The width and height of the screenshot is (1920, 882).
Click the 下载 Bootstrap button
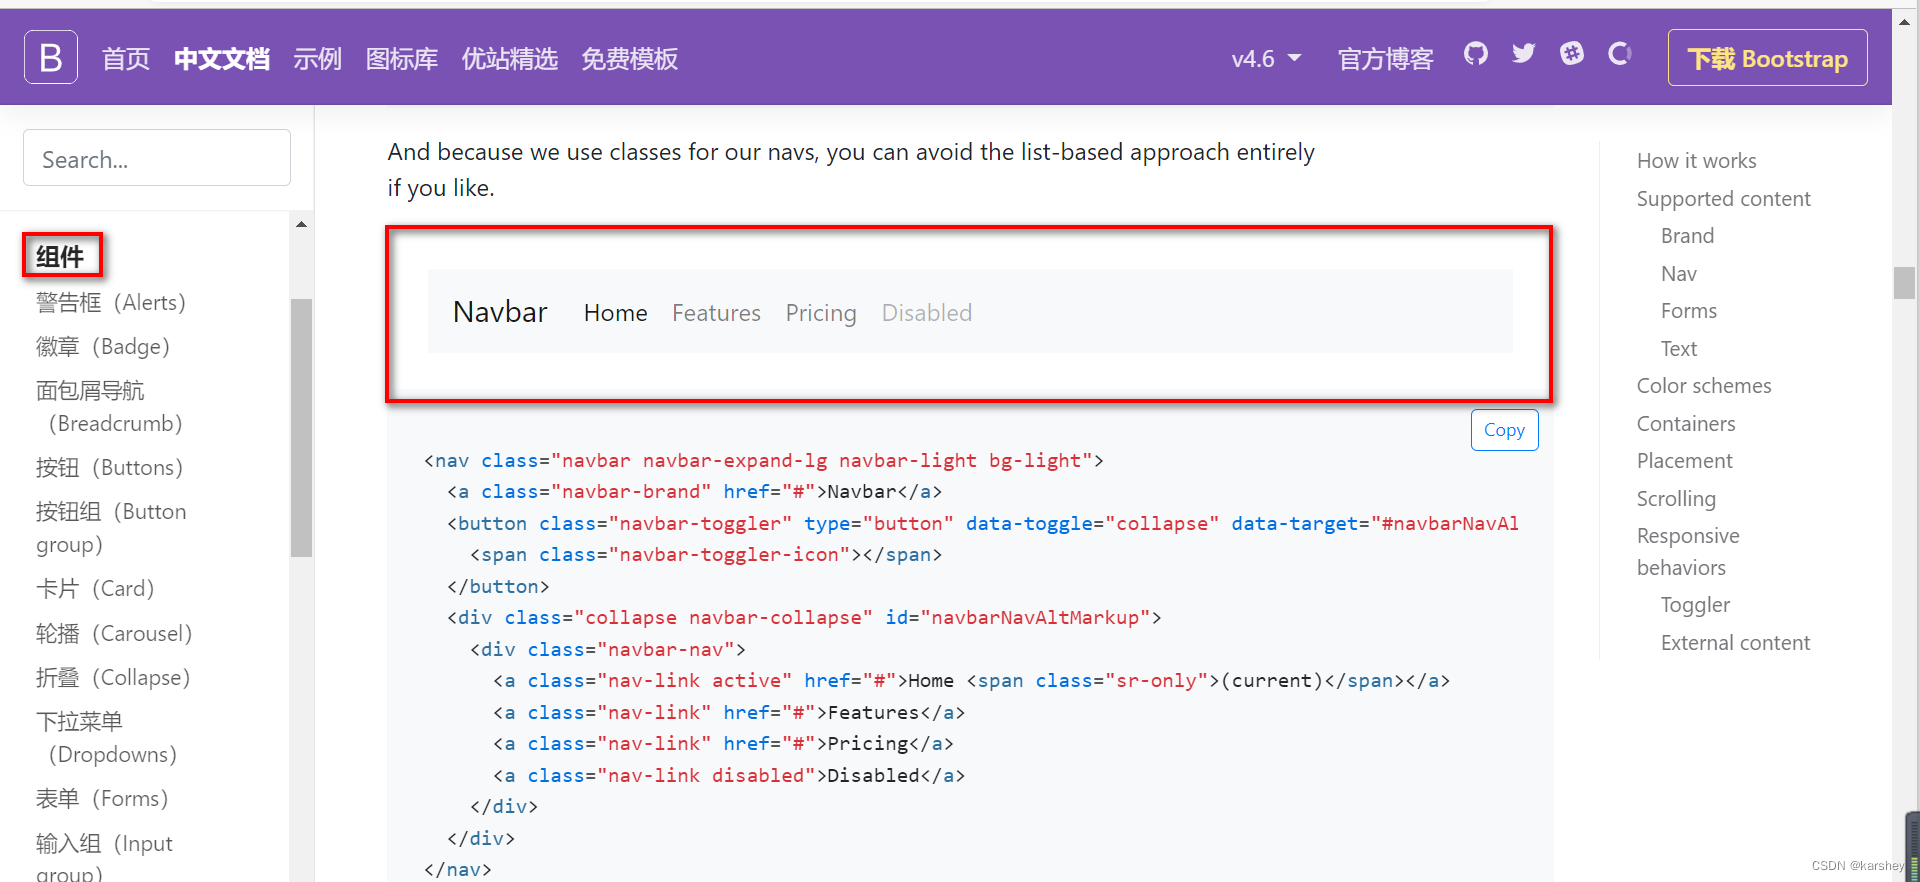[1767, 58]
